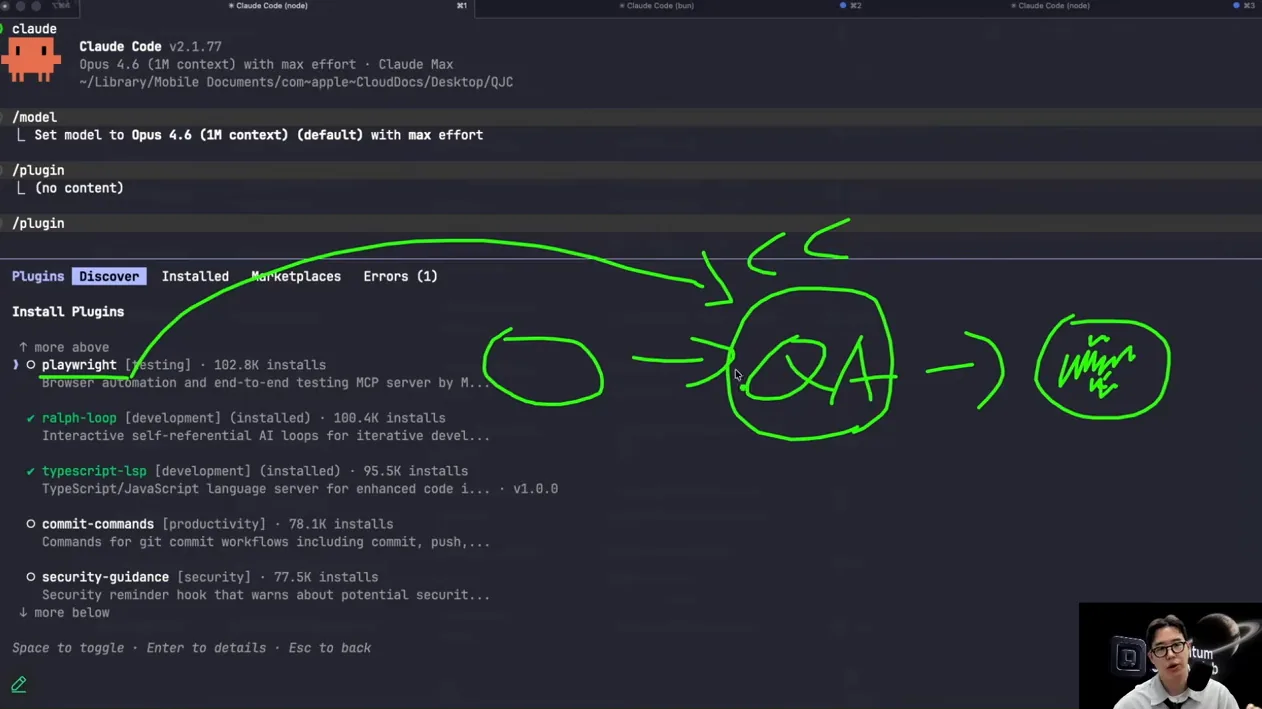Click the blue dot on the ⌘3 tab
Screen dimensions: 1262x709
1236,6
